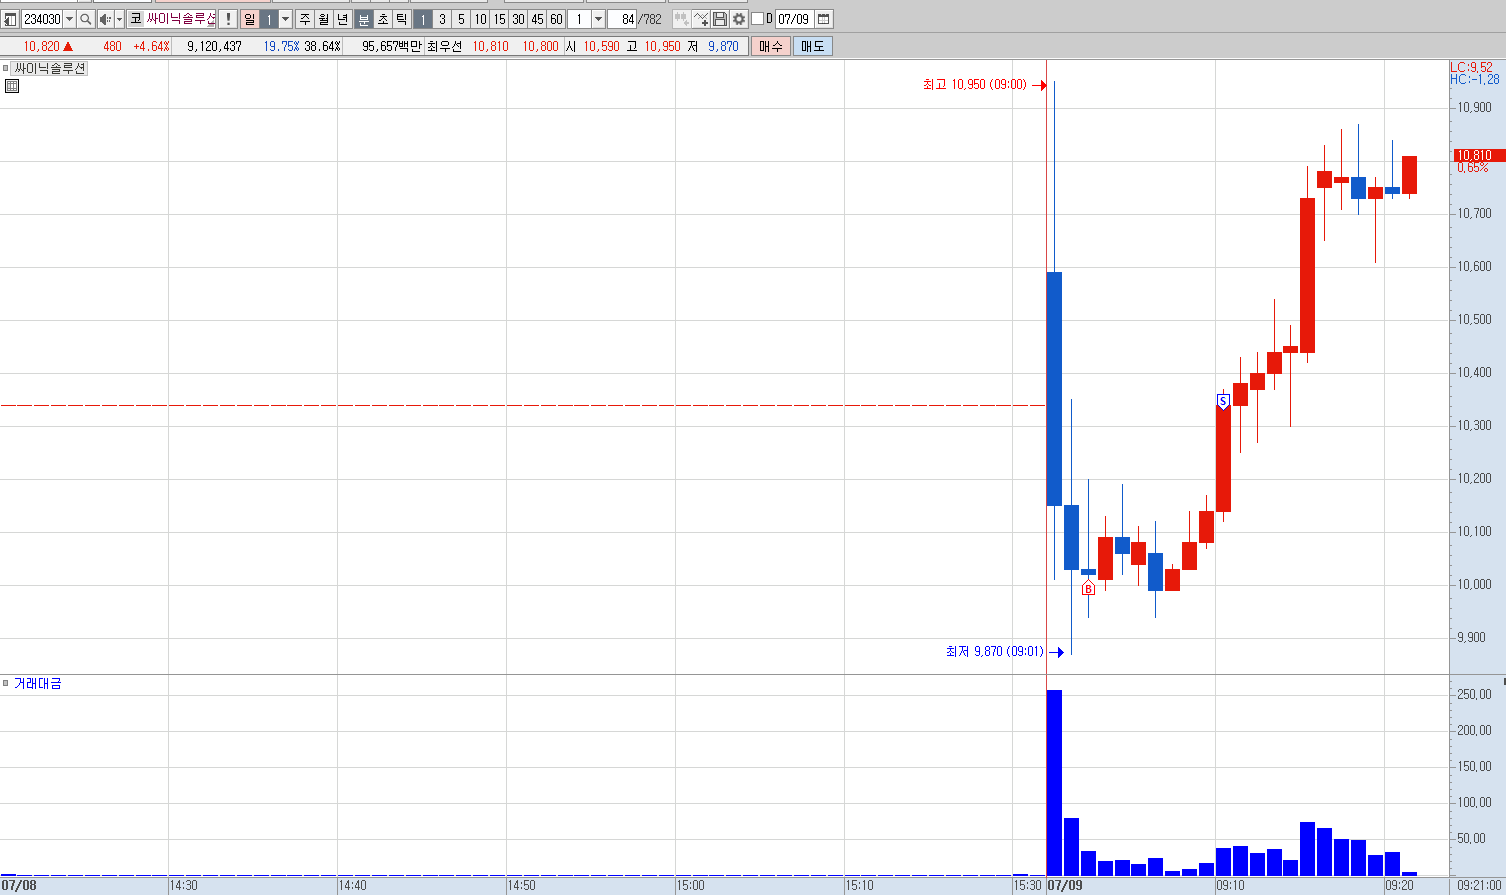The width and height of the screenshot is (1506, 895).
Task: Select the 월 (monthly) chart period
Action: [324, 19]
